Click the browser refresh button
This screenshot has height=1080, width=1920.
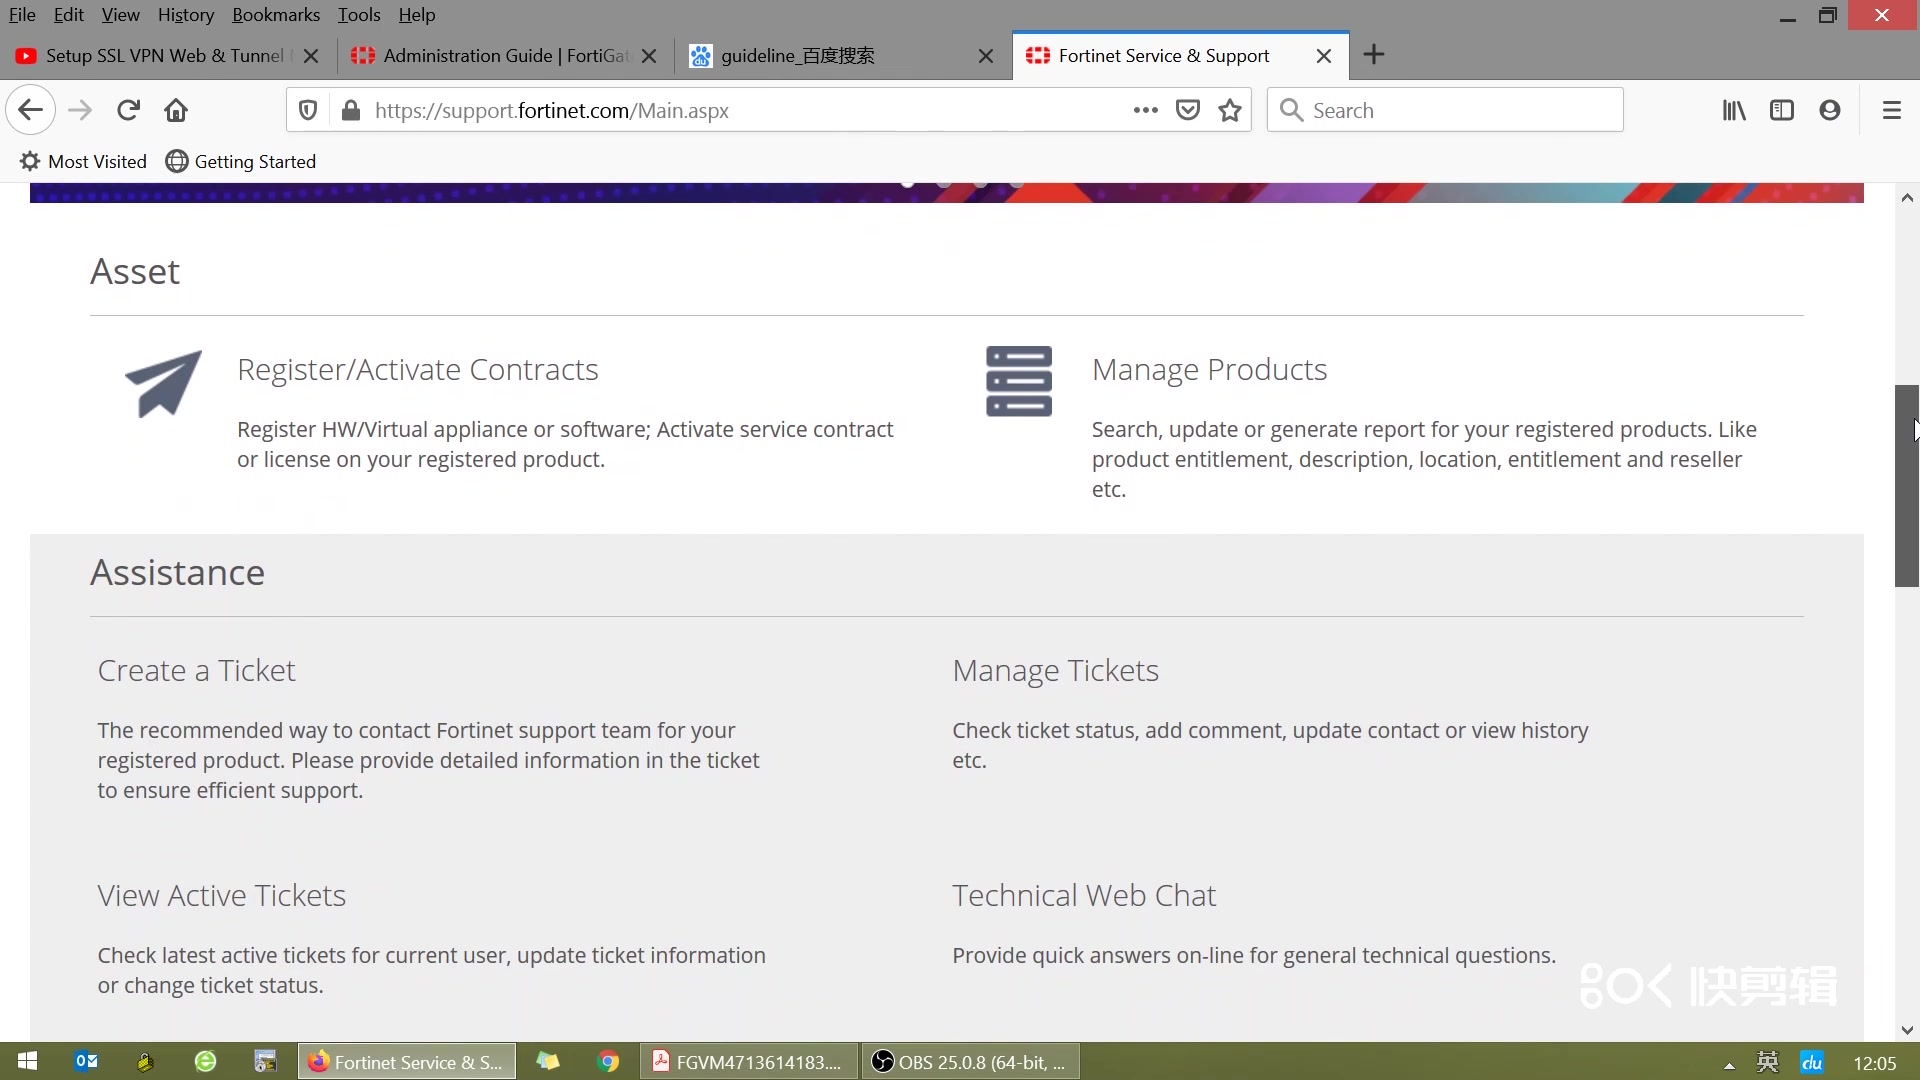click(x=128, y=109)
